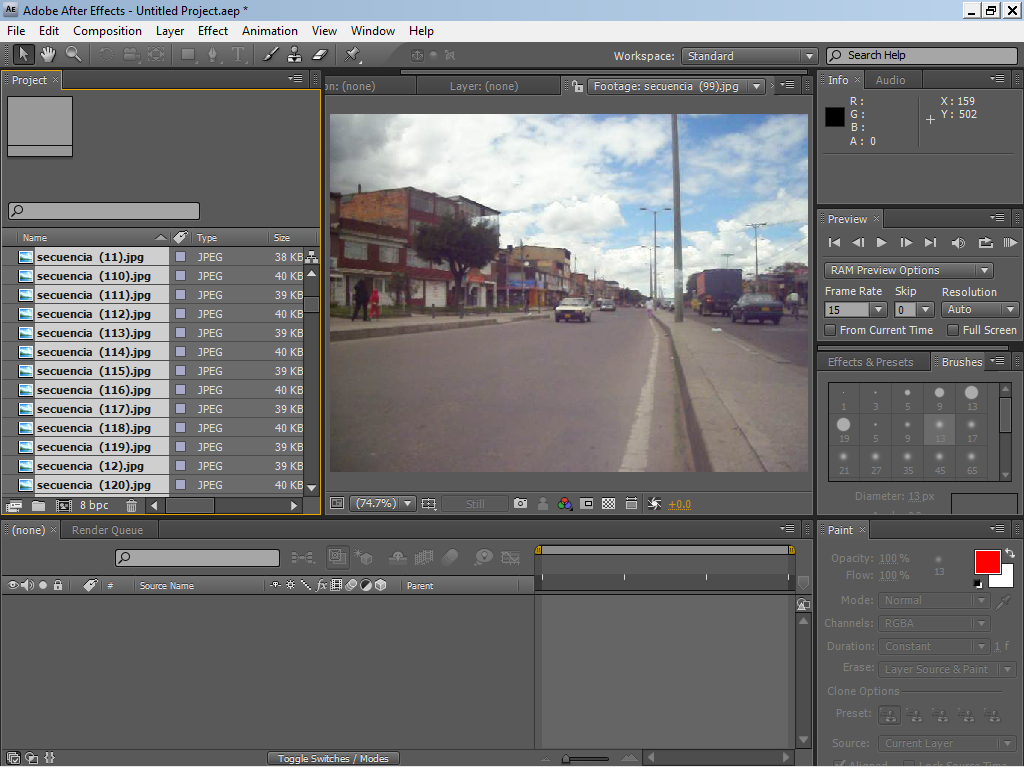Viewport: 1024px width, 768px height.
Task: Create a new folder in Project panel
Action: tap(38, 506)
